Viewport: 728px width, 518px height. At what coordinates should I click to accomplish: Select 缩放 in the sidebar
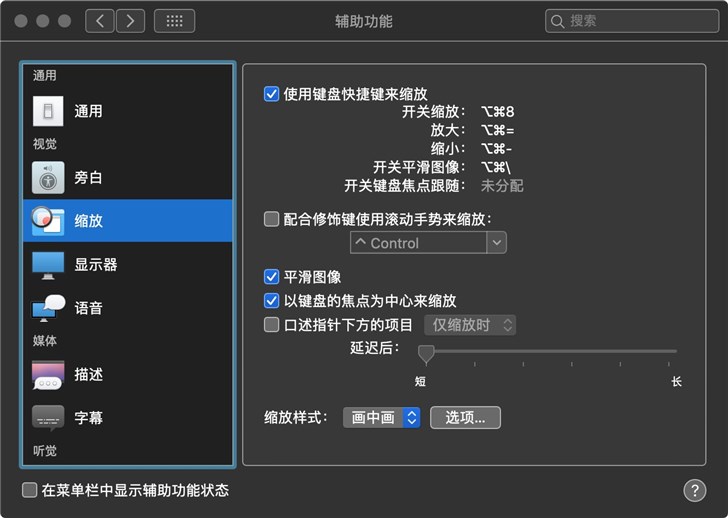128,221
